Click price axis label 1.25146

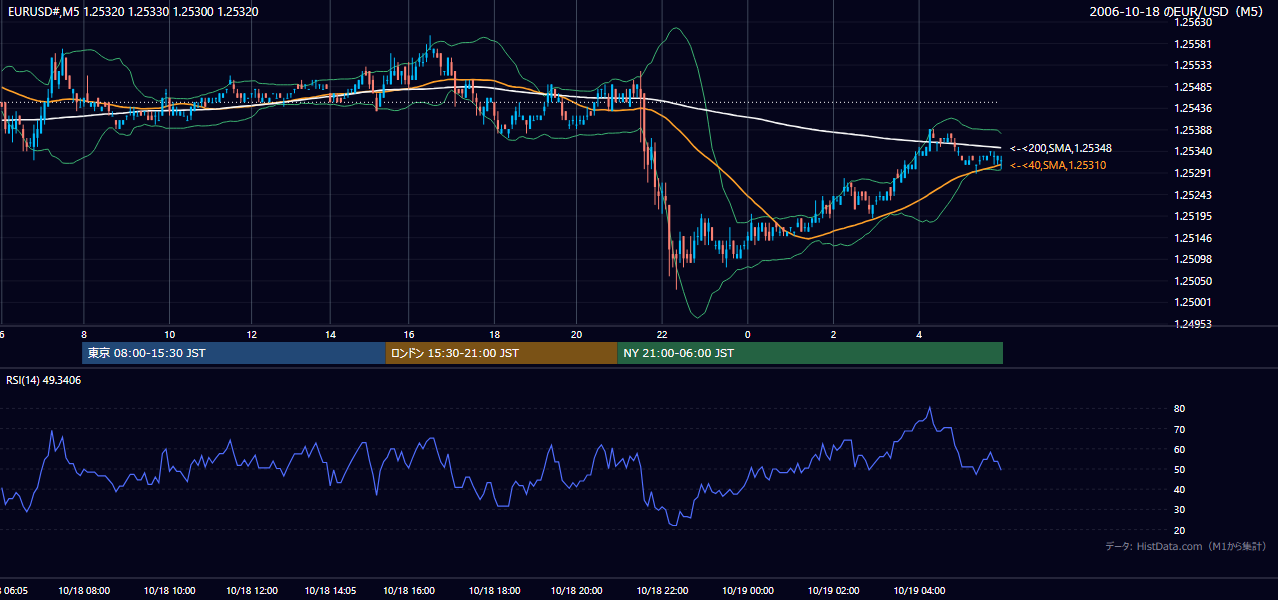1193,238
